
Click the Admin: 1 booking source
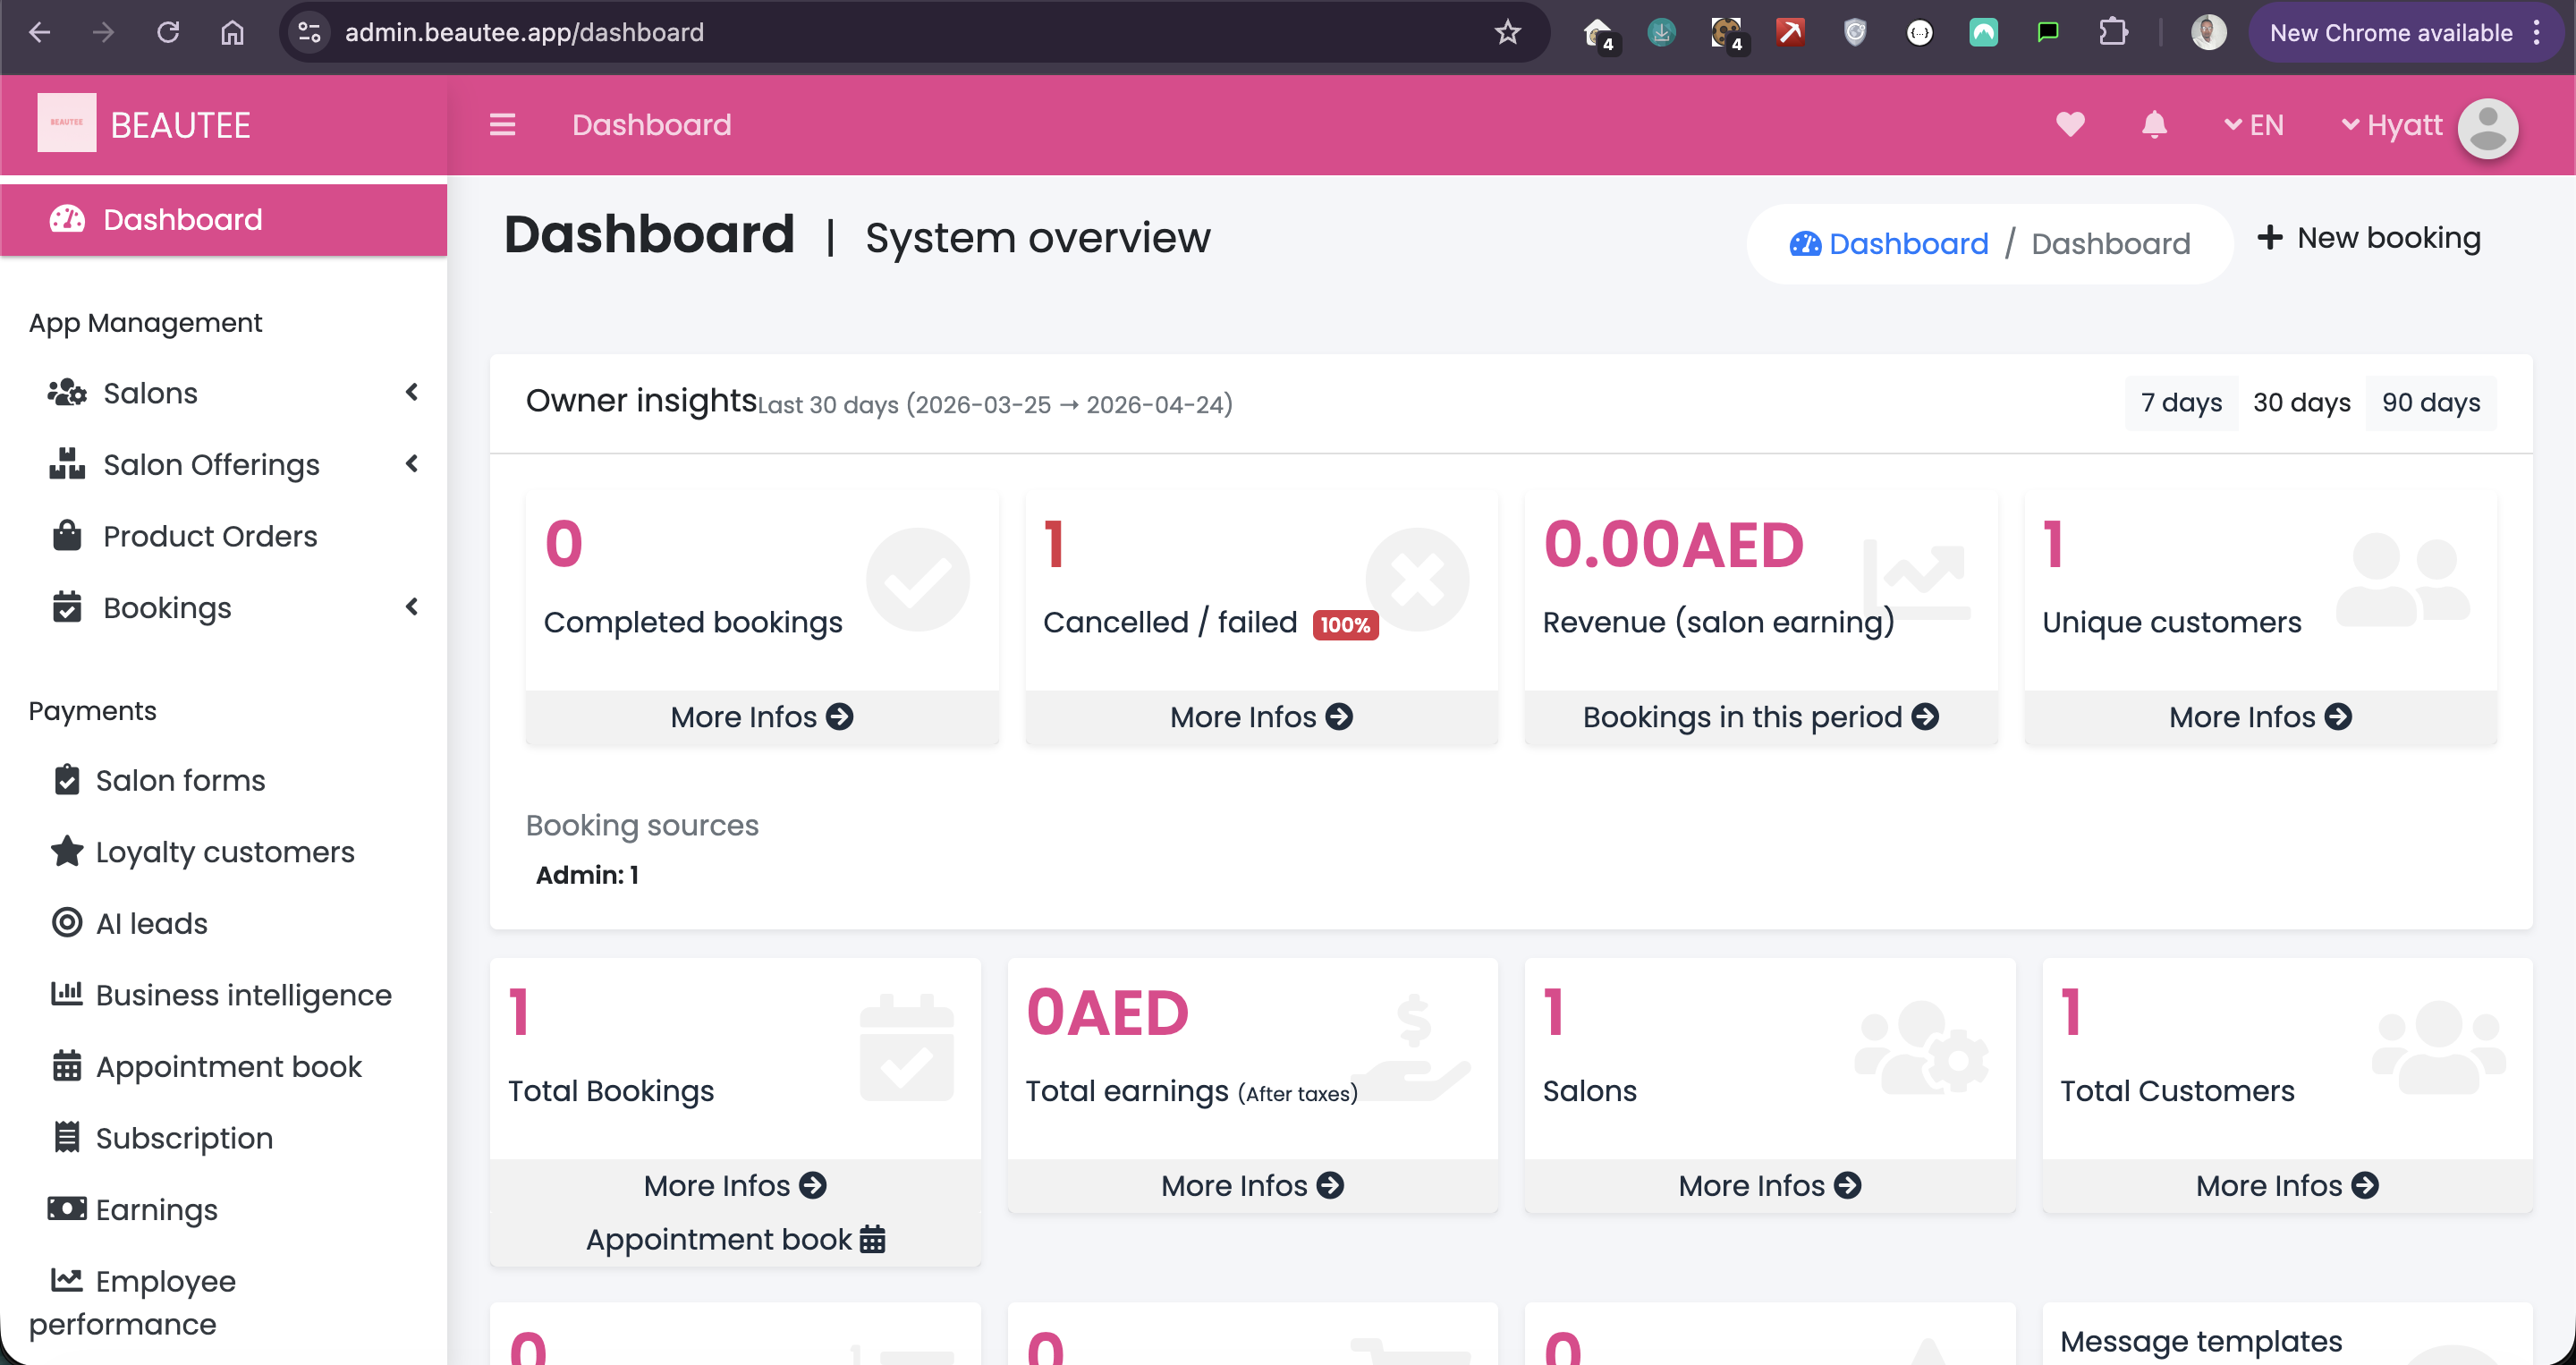tap(586, 875)
